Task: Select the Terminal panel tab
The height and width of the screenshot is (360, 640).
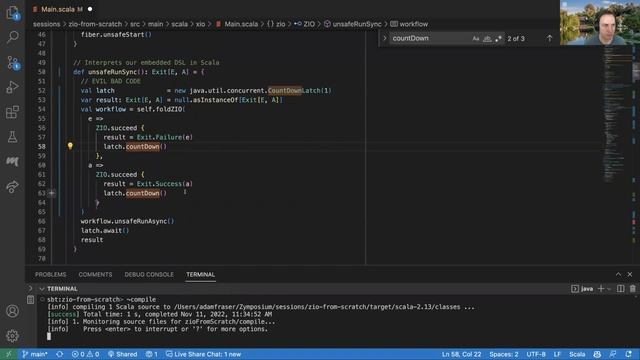Action: (200, 274)
